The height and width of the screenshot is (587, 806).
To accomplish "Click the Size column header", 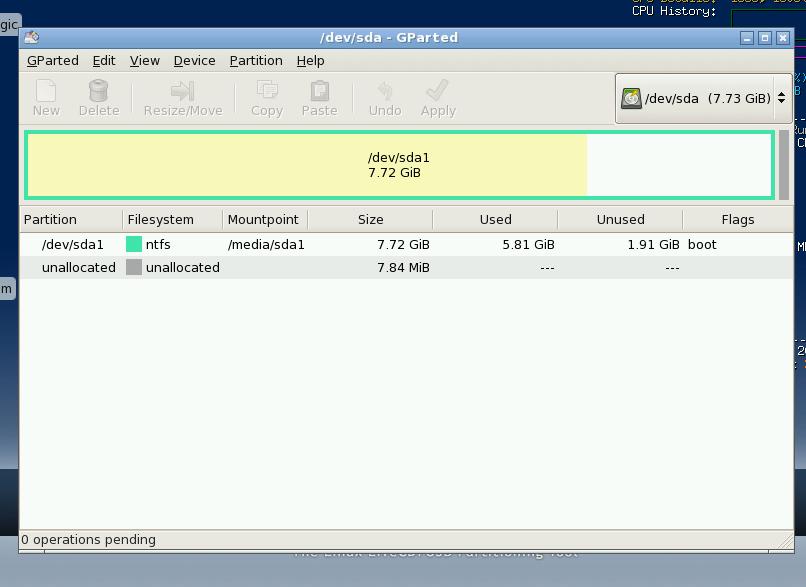I will [370, 219].
